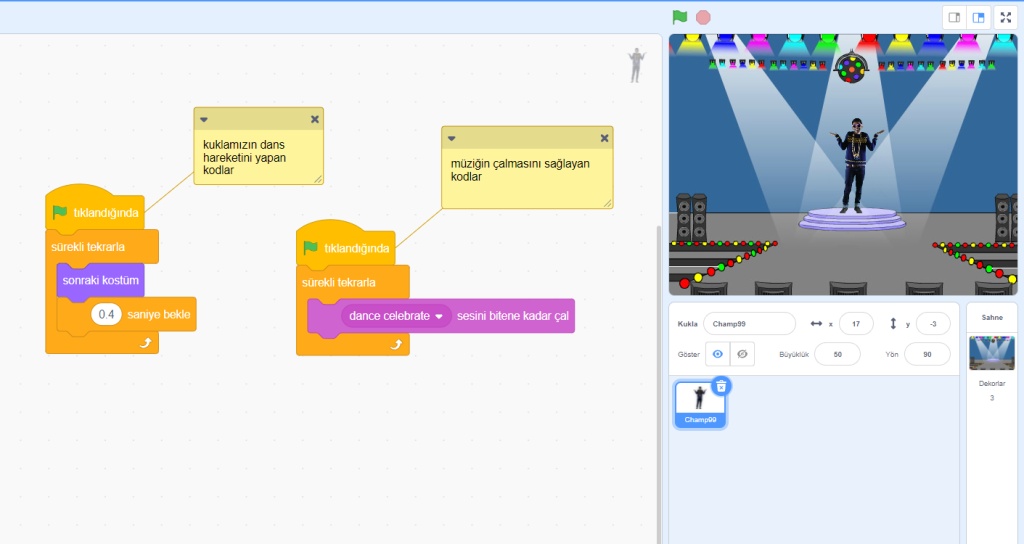Click the Dekorlar backdrops count label
This screenshot has height=544, width=1024.
pyautogui.click(x=991, y=383)
